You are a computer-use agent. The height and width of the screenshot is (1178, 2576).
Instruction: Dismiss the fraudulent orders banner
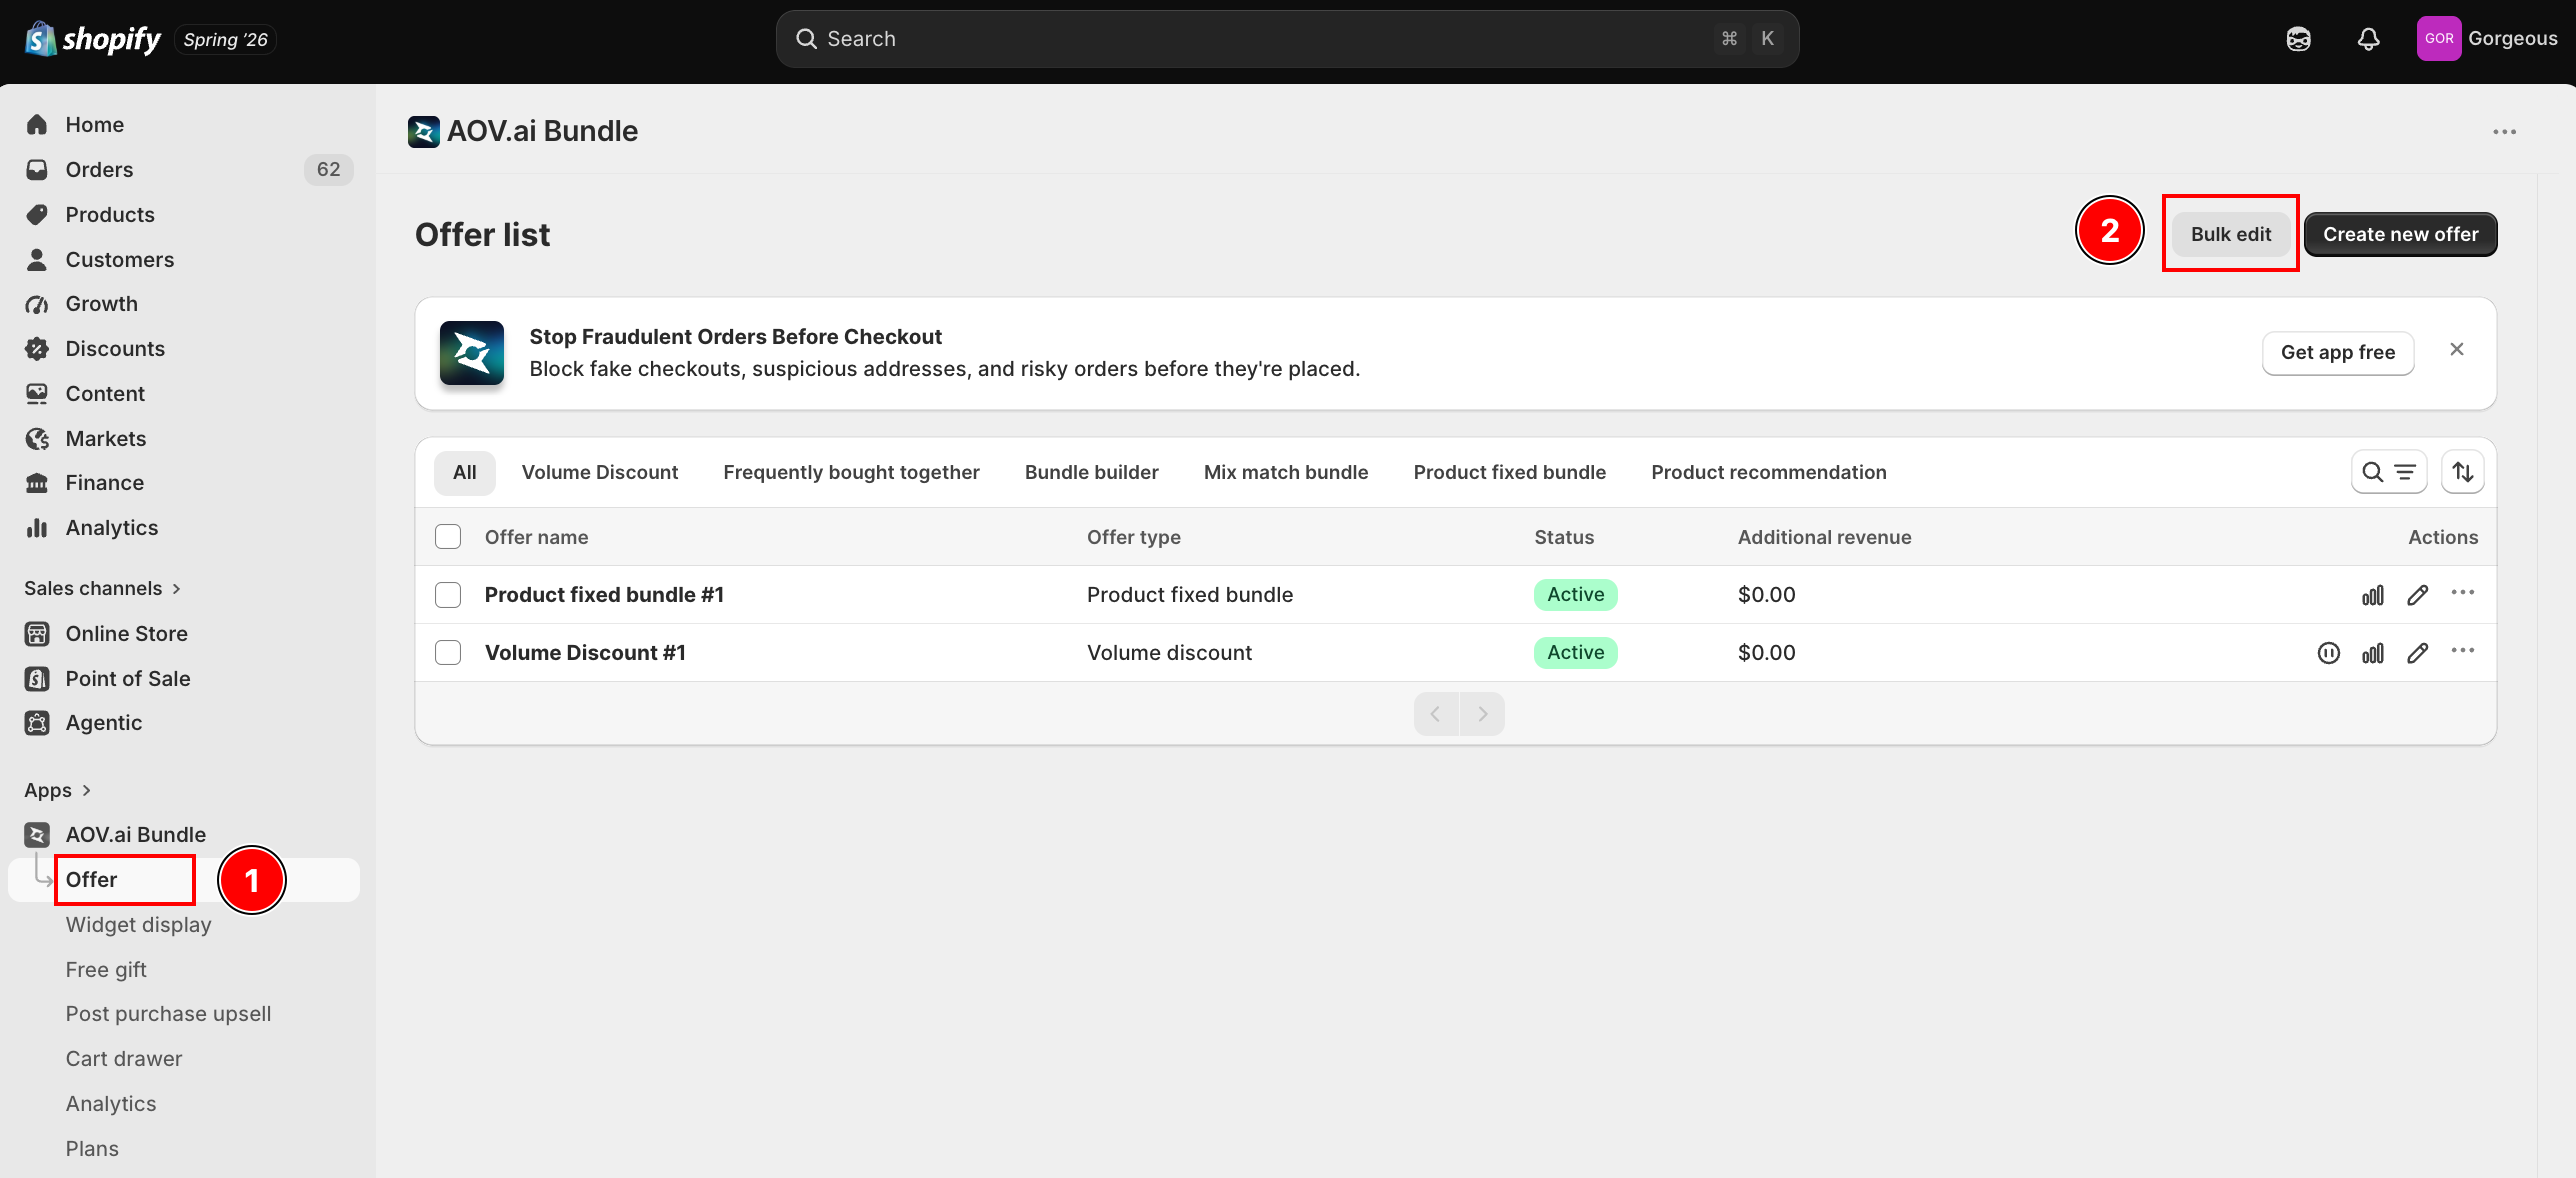(x=2457, y=350)
